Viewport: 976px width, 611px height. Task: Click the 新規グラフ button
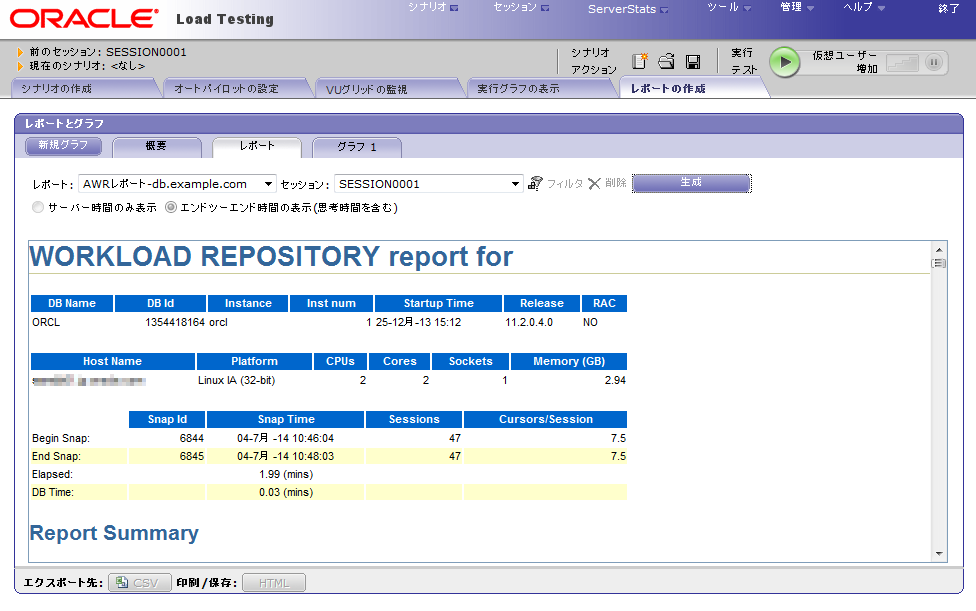point(63,147)
